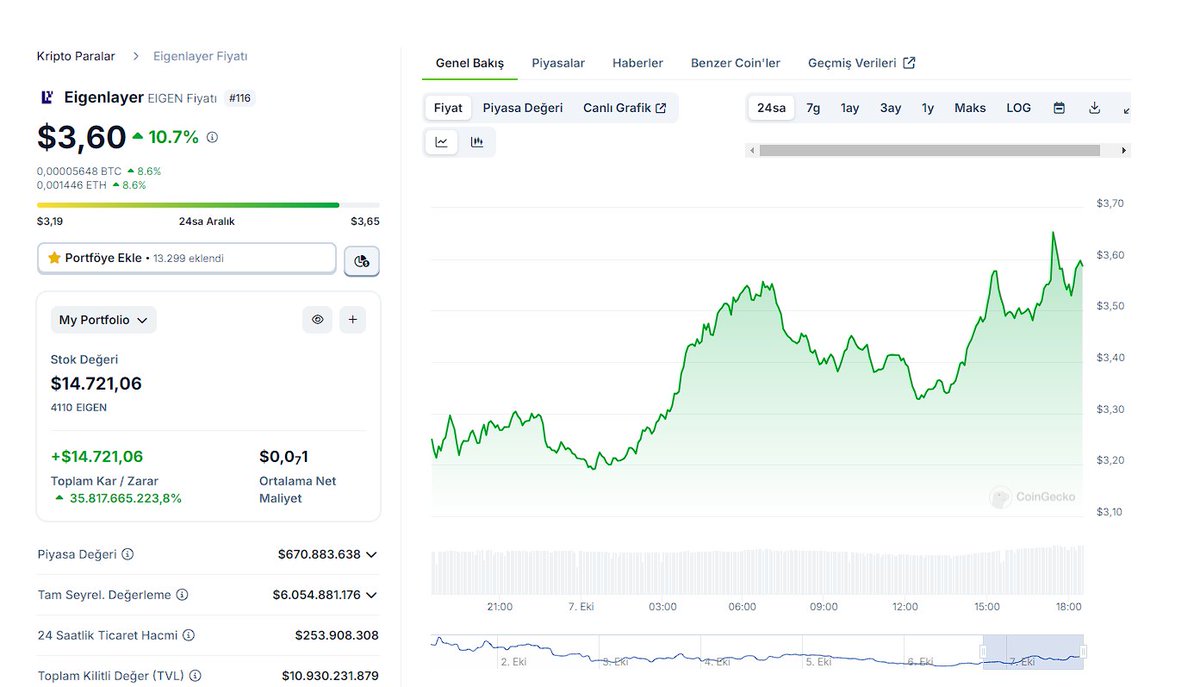Click the volume bars below the chart

point(757,572)
